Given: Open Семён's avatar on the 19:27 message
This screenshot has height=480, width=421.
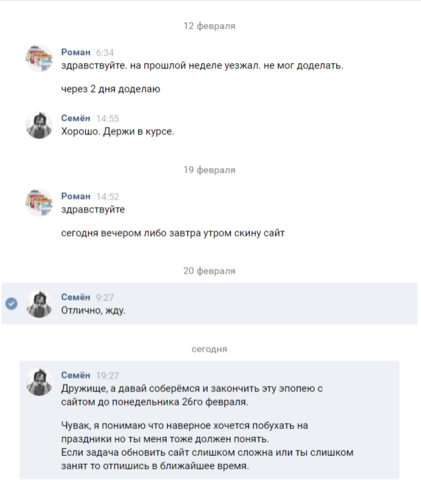Looking at the screenshot, I should (x=39, y=382).
